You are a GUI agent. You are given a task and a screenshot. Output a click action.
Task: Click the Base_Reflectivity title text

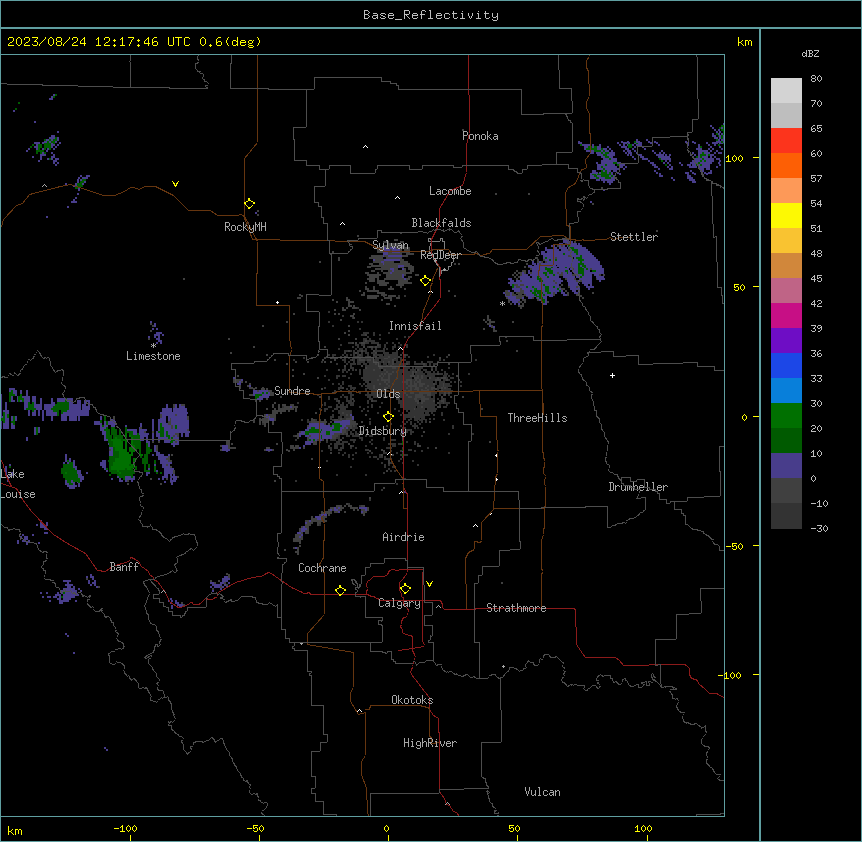click(x=431, y=15)
